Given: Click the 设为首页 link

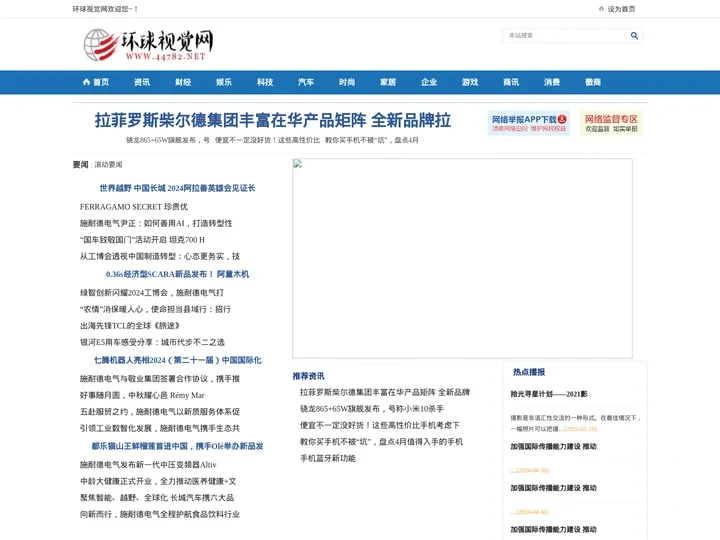Looking at the screenshot, I should [621, 9].
